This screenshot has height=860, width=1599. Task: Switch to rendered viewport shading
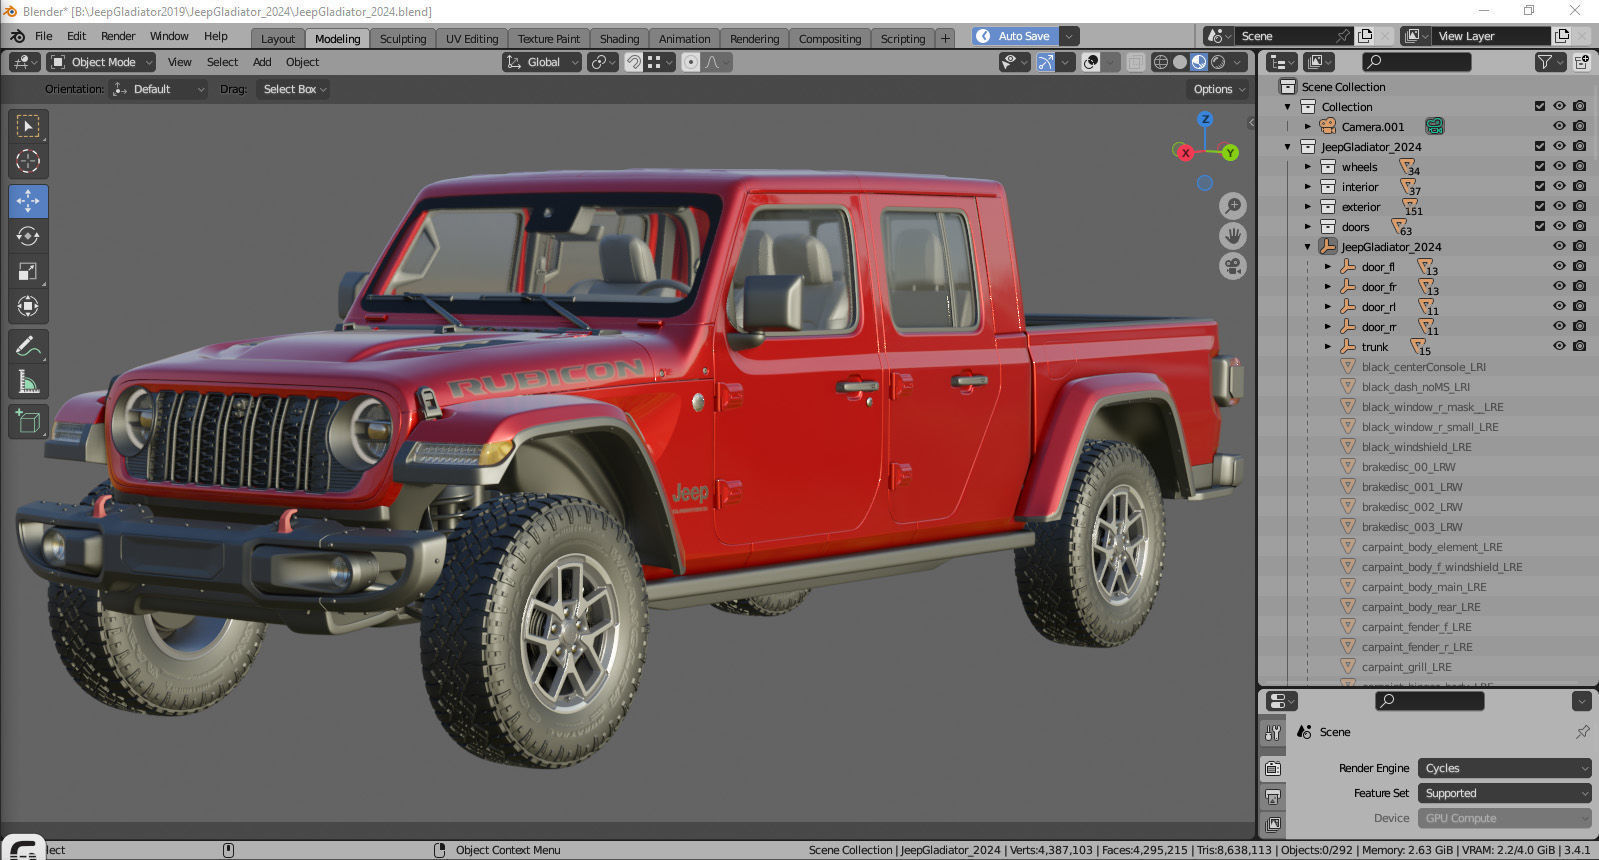pos(1218,62)
